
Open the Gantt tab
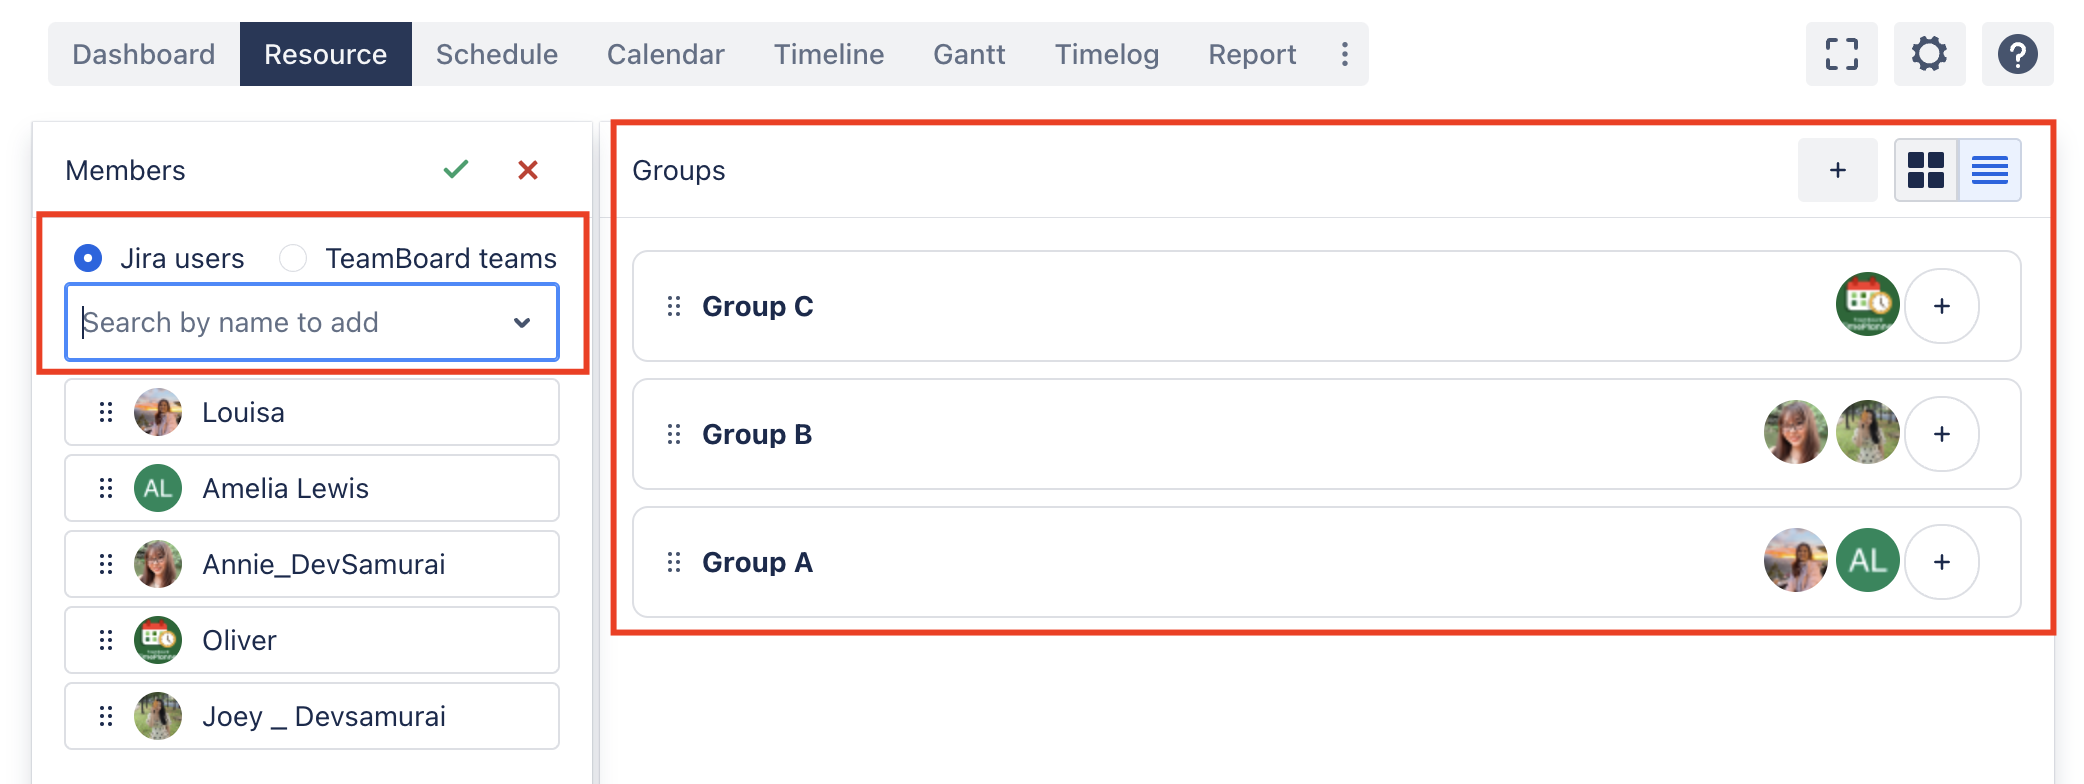pos(968,54)
